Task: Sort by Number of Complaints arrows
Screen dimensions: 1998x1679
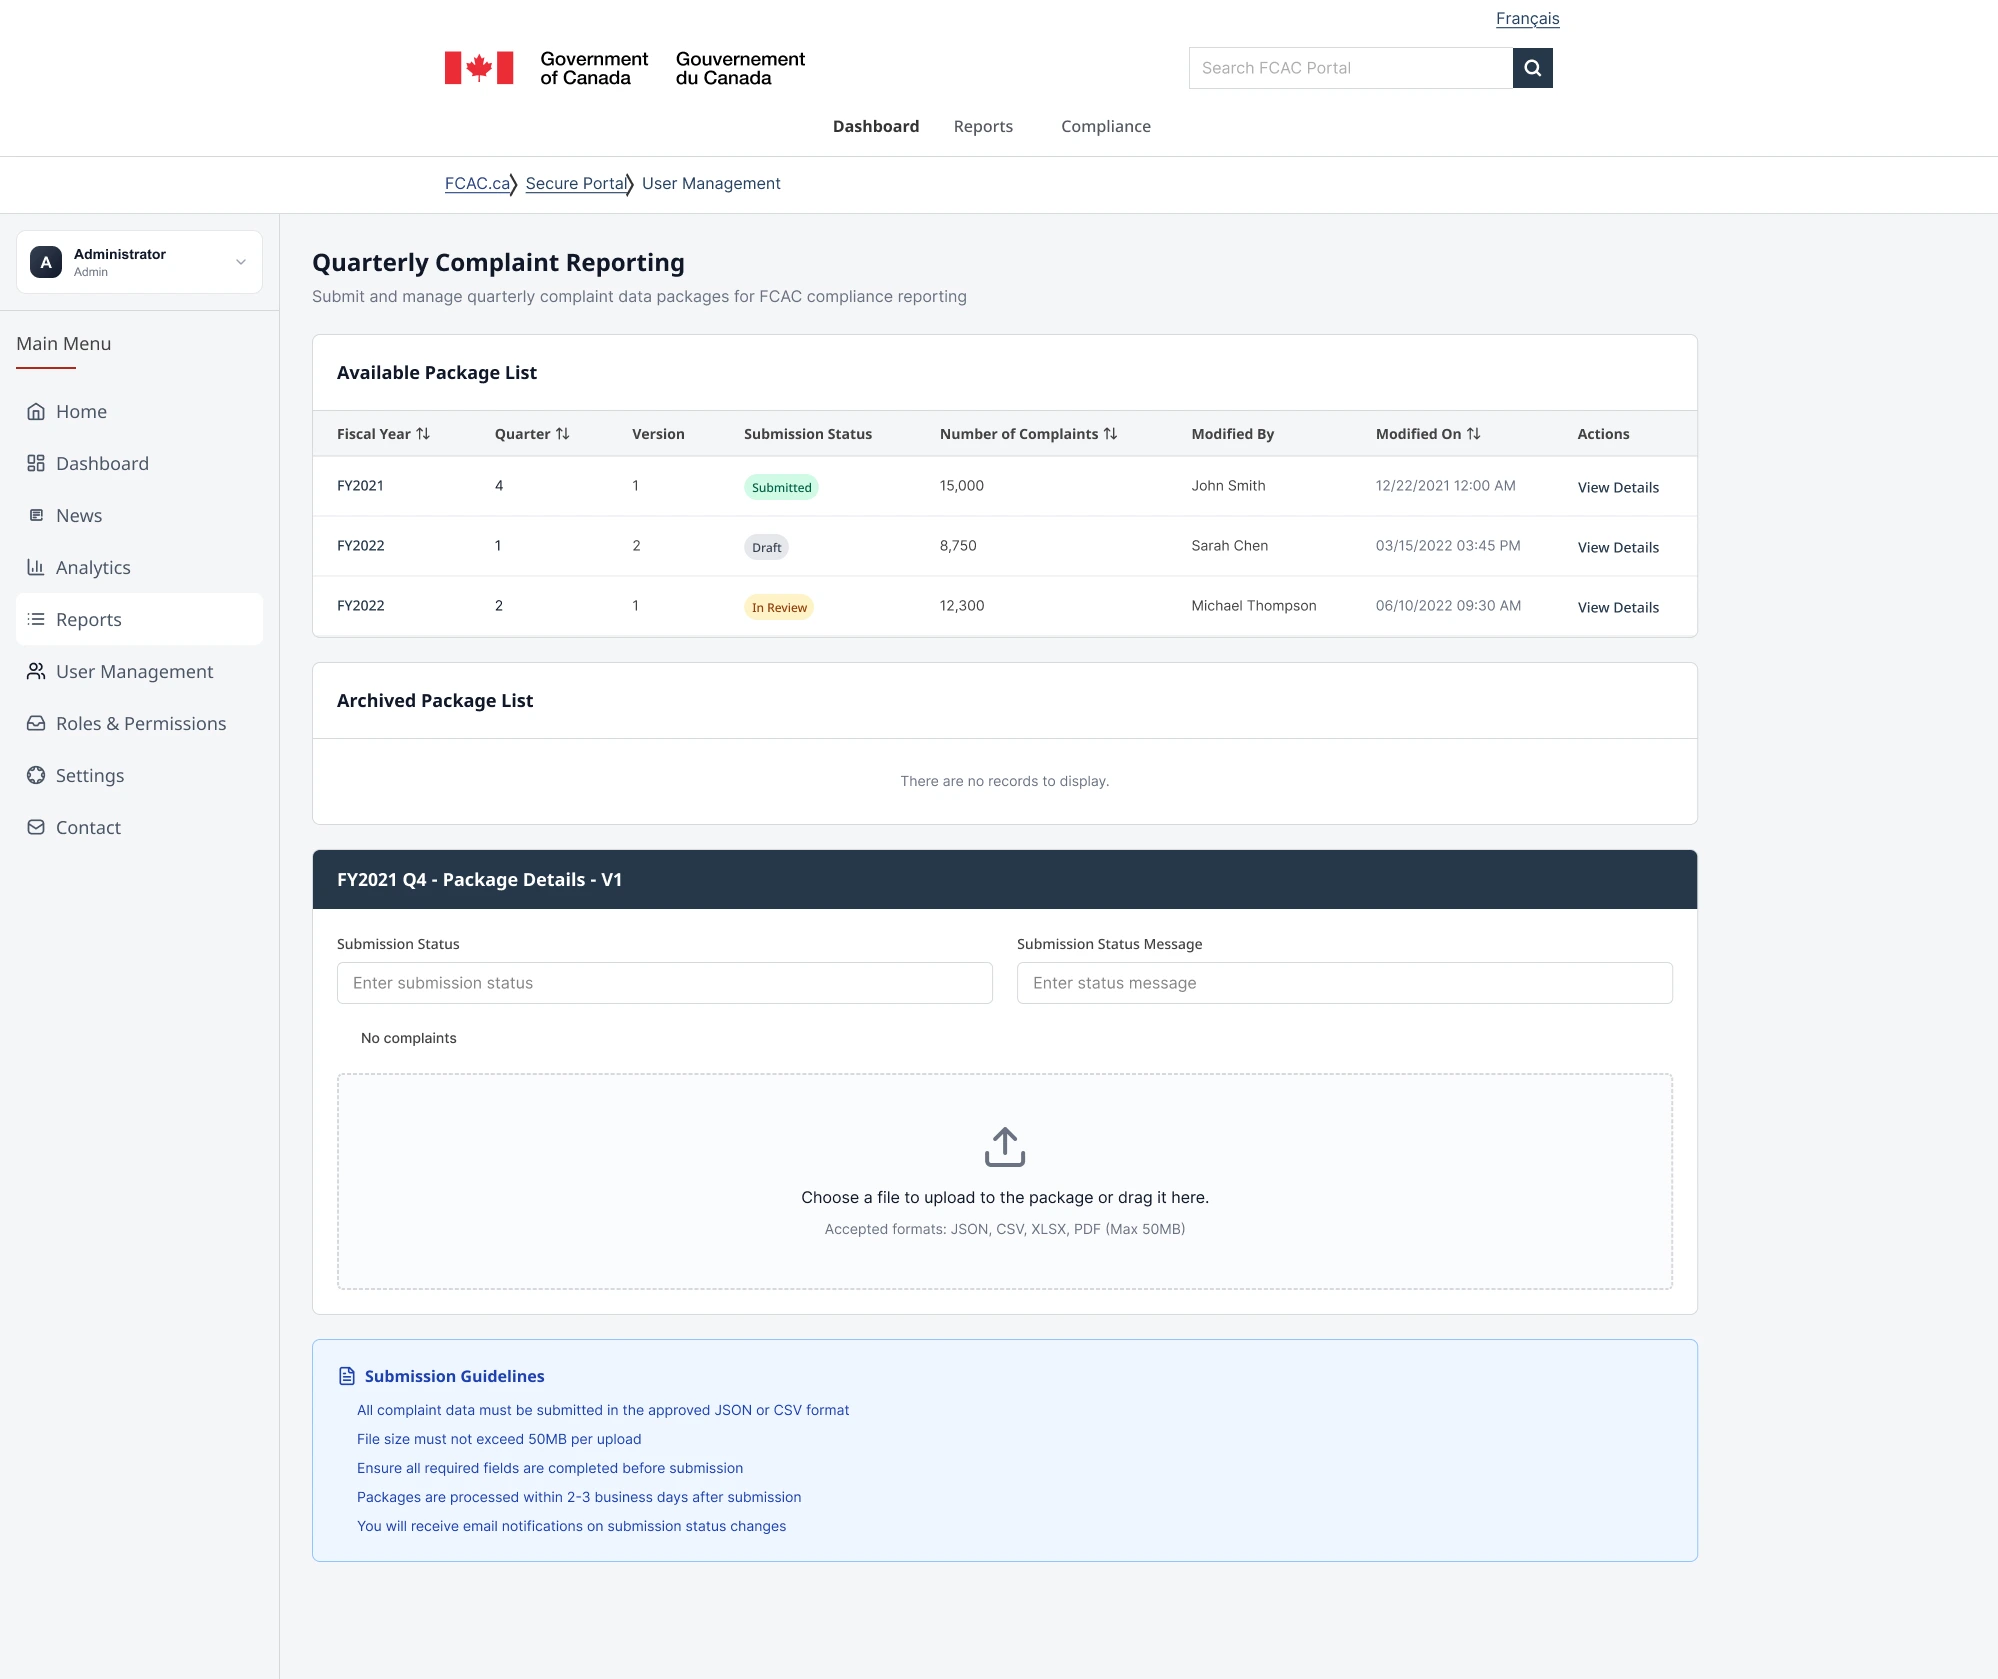Action: point(1110,434)
